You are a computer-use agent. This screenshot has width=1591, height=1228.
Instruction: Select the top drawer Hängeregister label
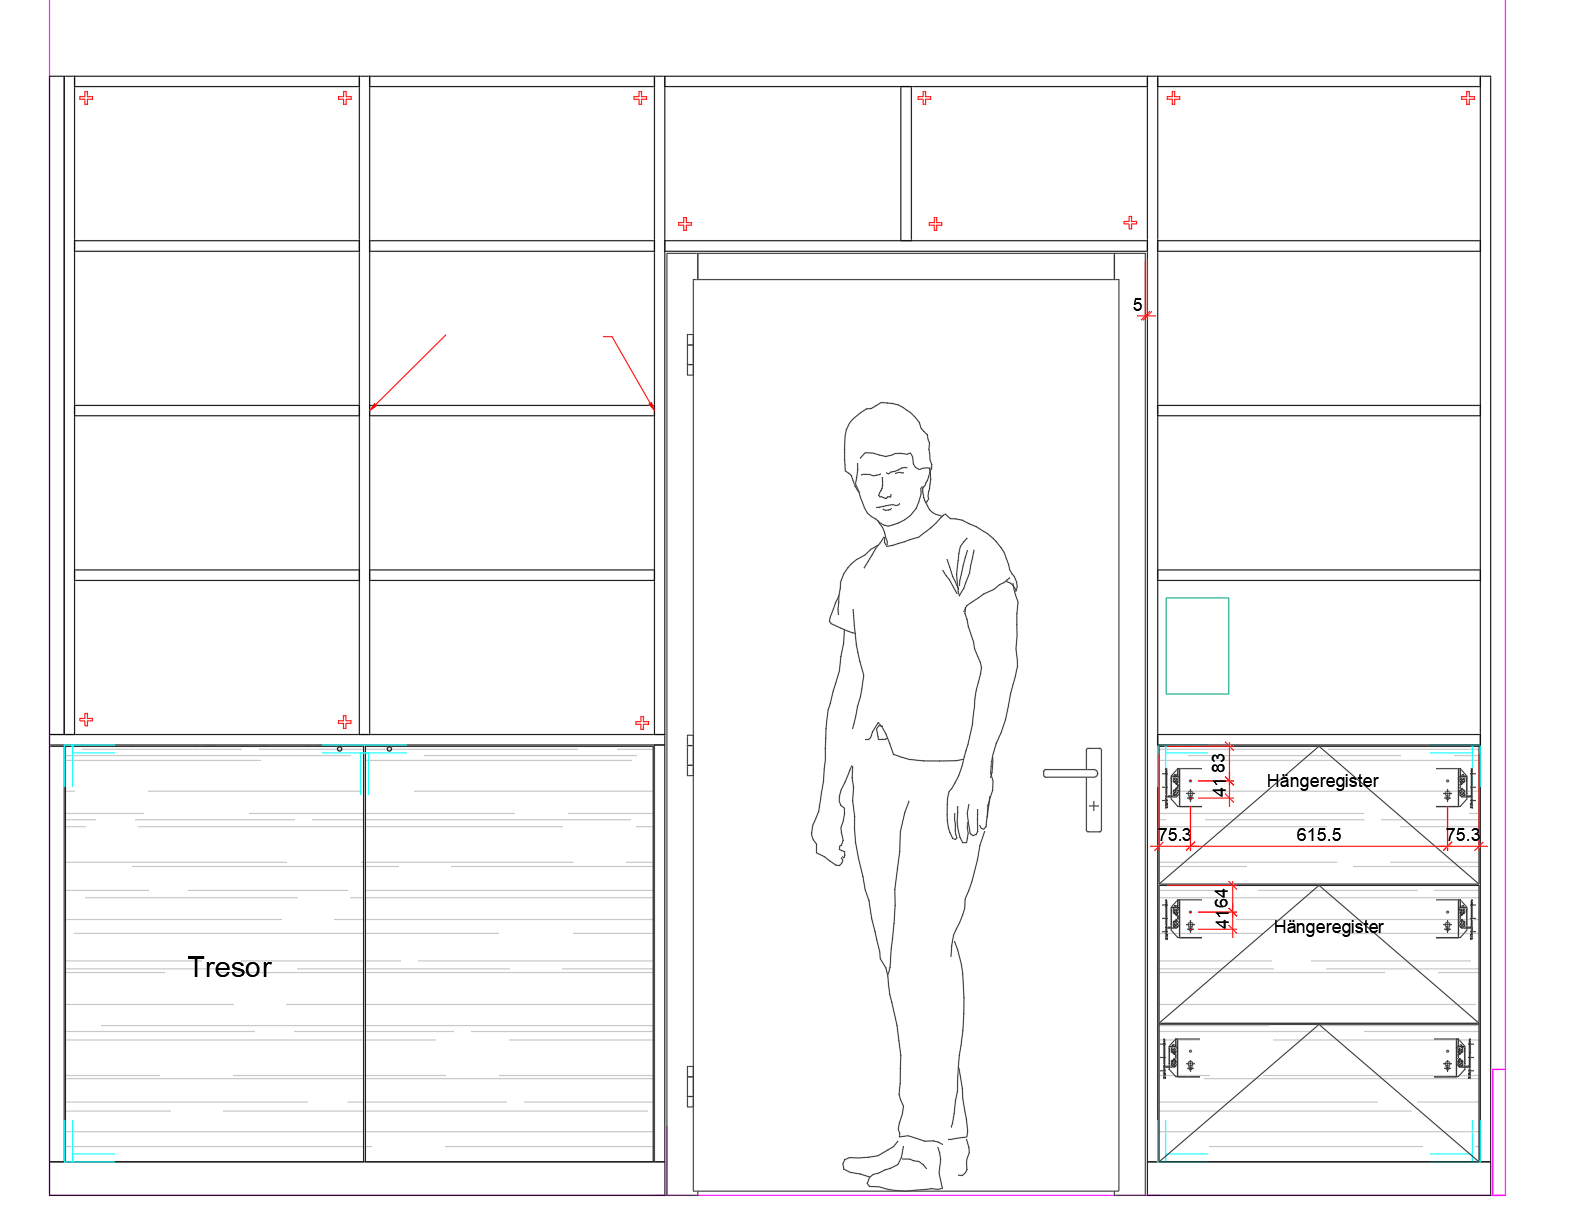(x=1322, y=781)
